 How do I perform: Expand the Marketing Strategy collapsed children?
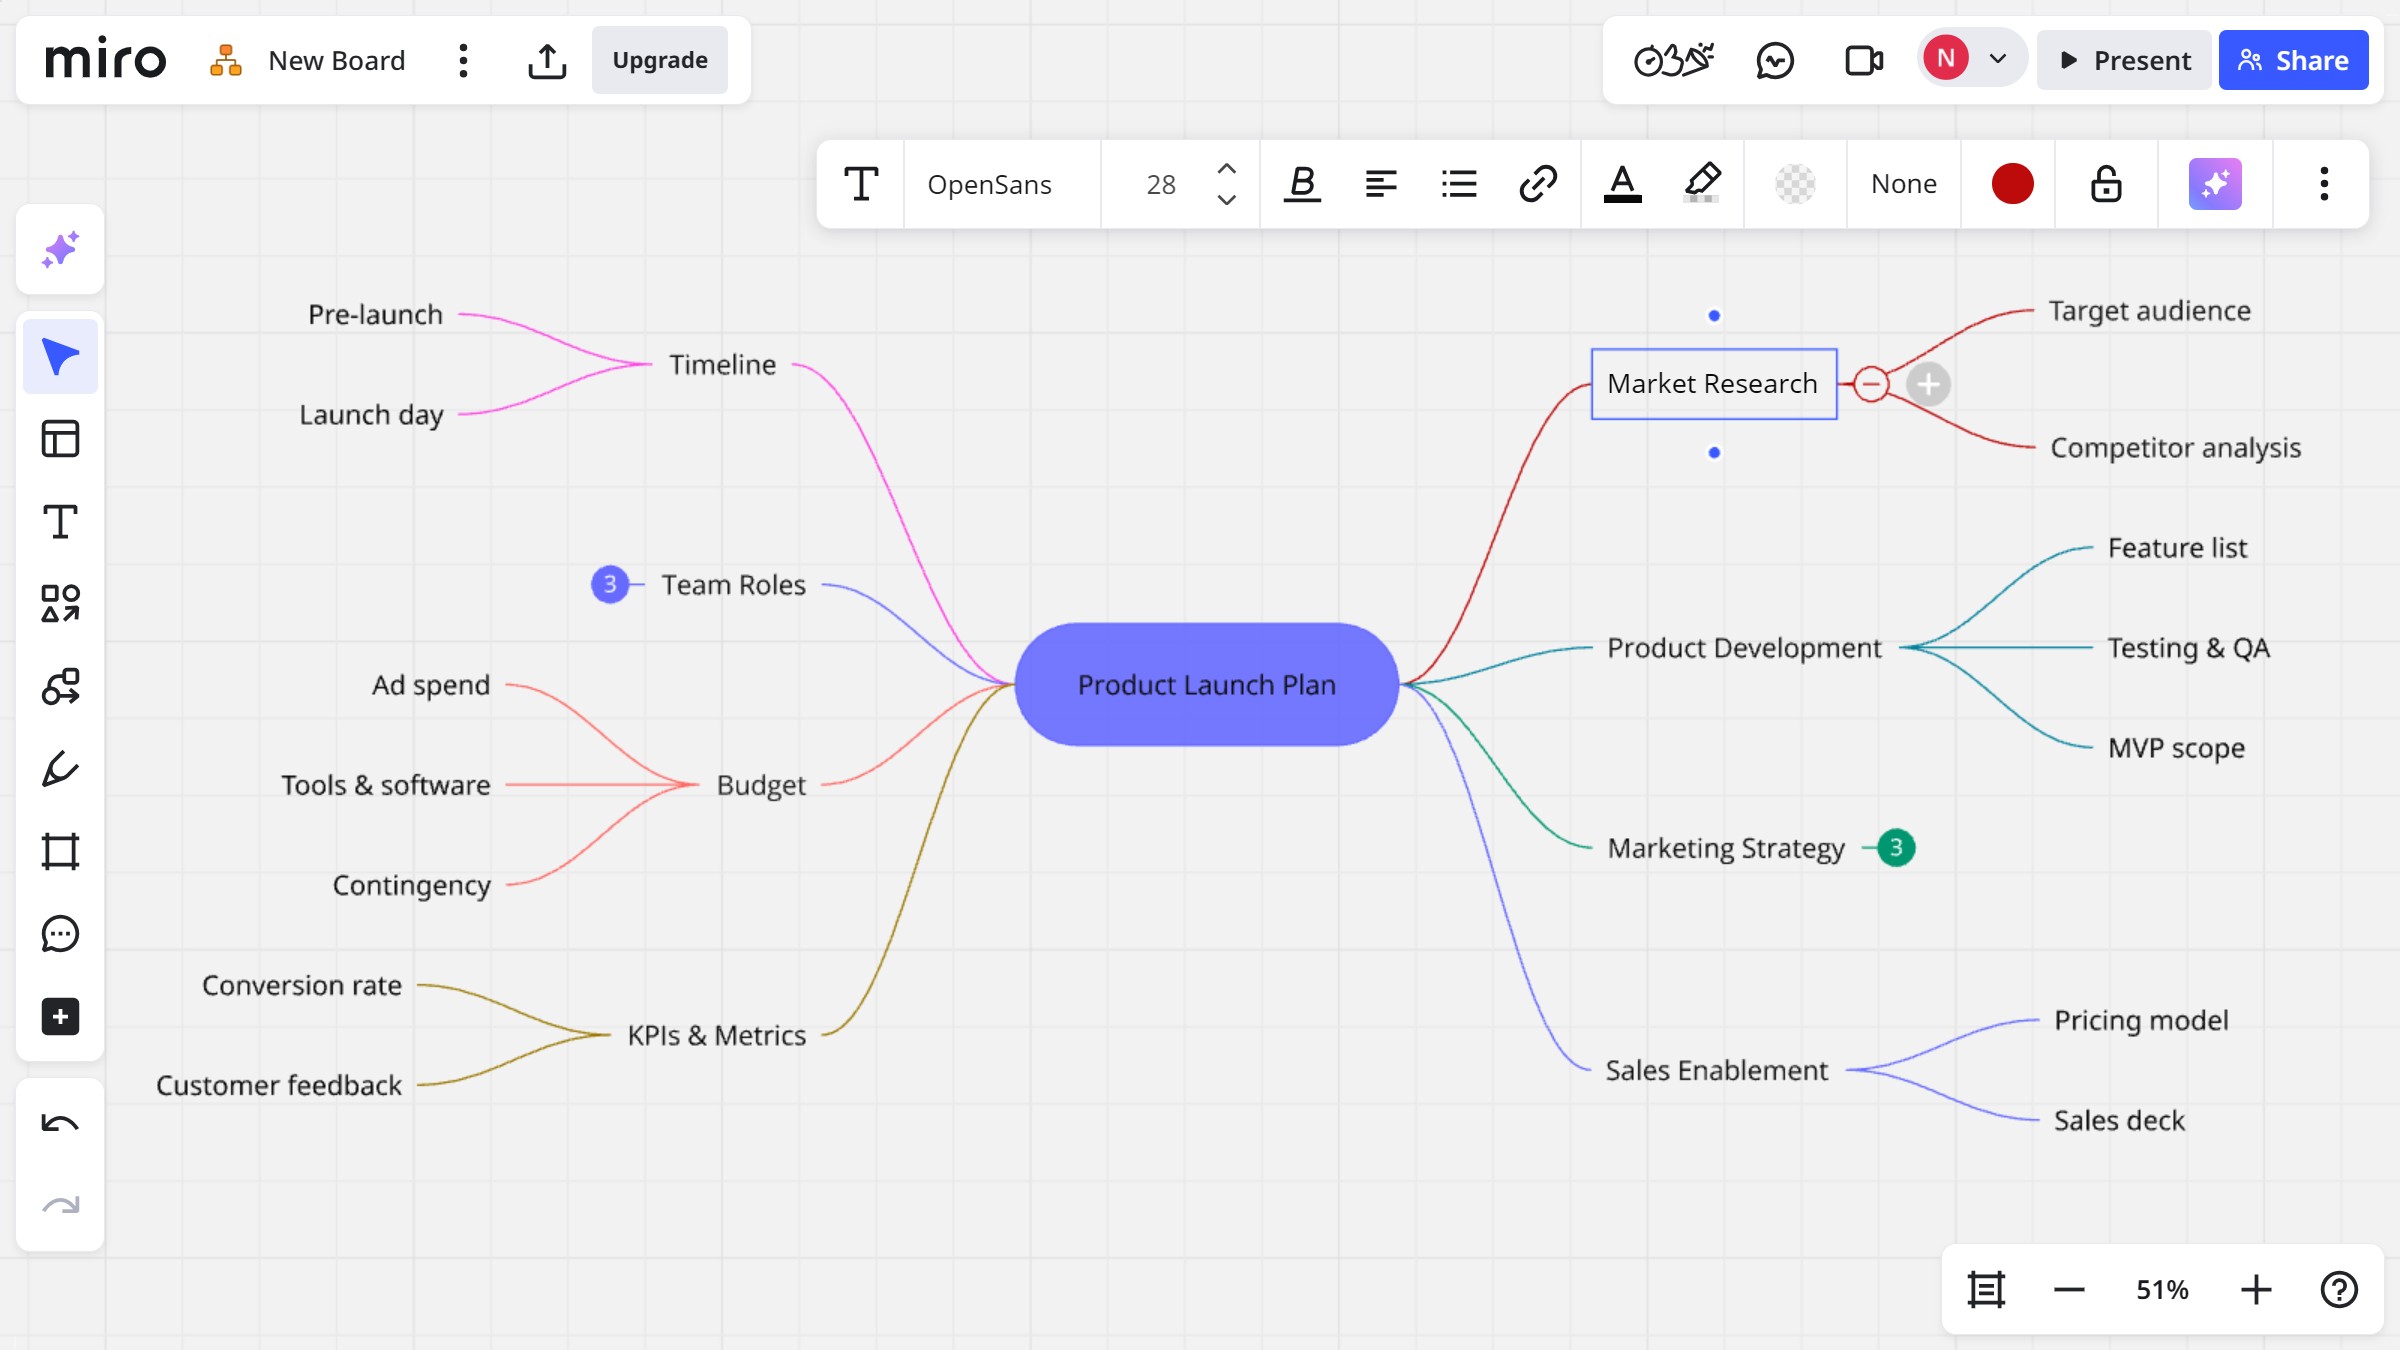pyautogui.click(x=1896, y=848)
